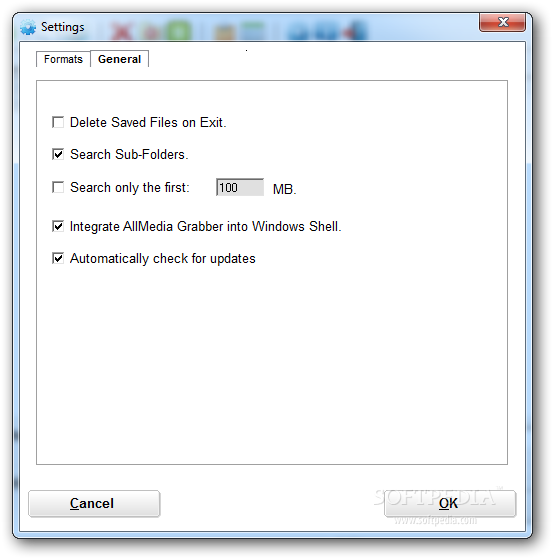Click the 'Search Sub-Folders.' label text
Viewport: 553px width, 559px height.
click(x=129, y=155)
